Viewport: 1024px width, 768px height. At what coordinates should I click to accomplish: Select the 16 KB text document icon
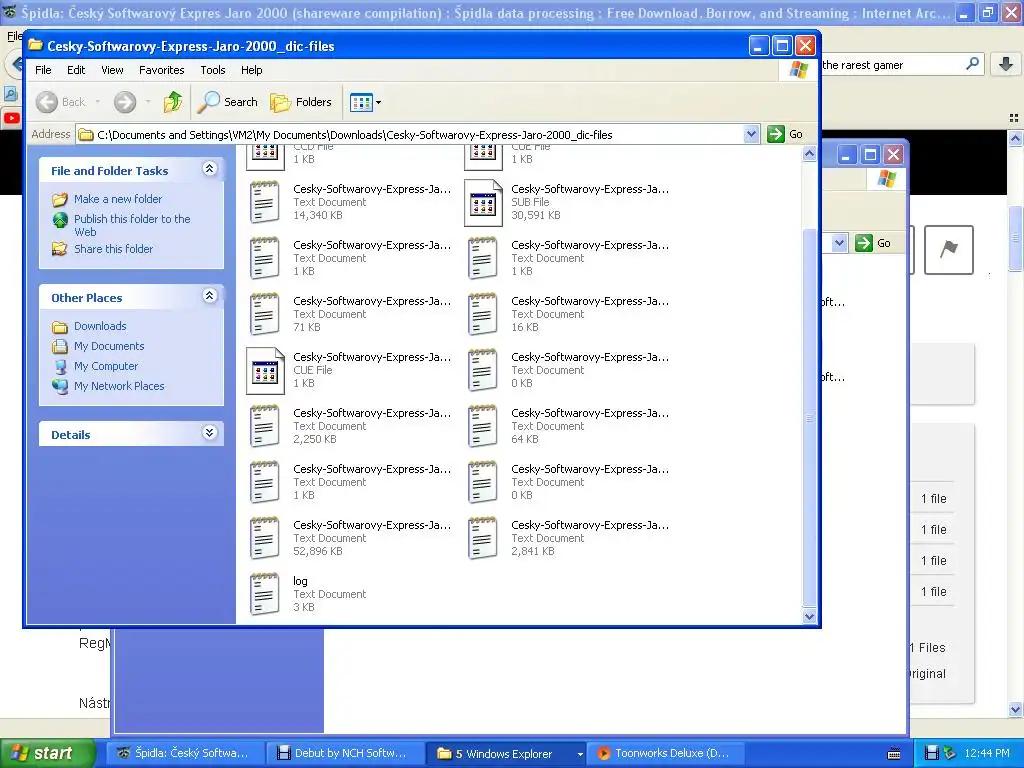point(483,314)
